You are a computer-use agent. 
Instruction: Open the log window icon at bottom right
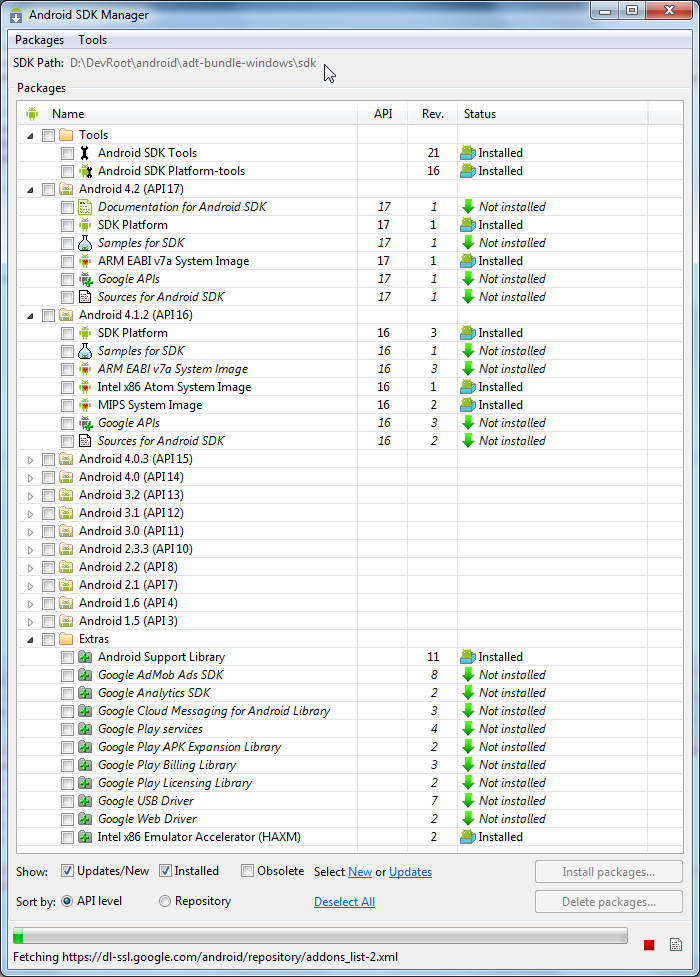(676, 945)
